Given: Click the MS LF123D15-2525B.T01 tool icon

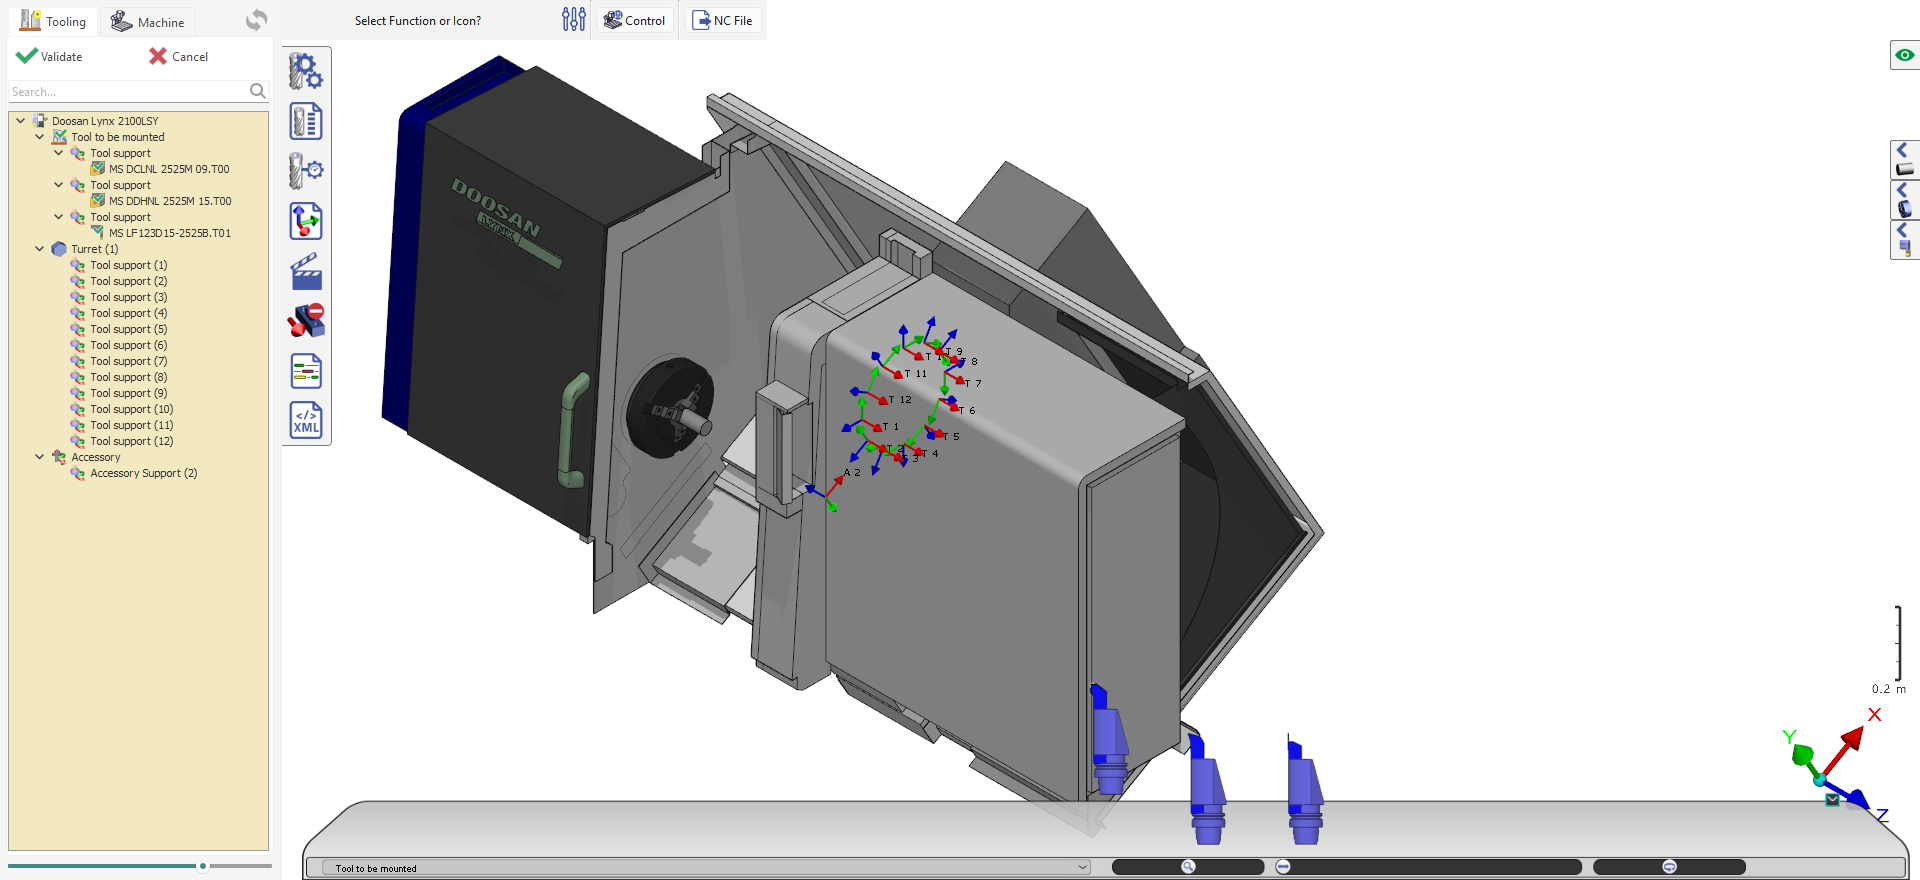Looking at the screenshot, I should 98,233.
